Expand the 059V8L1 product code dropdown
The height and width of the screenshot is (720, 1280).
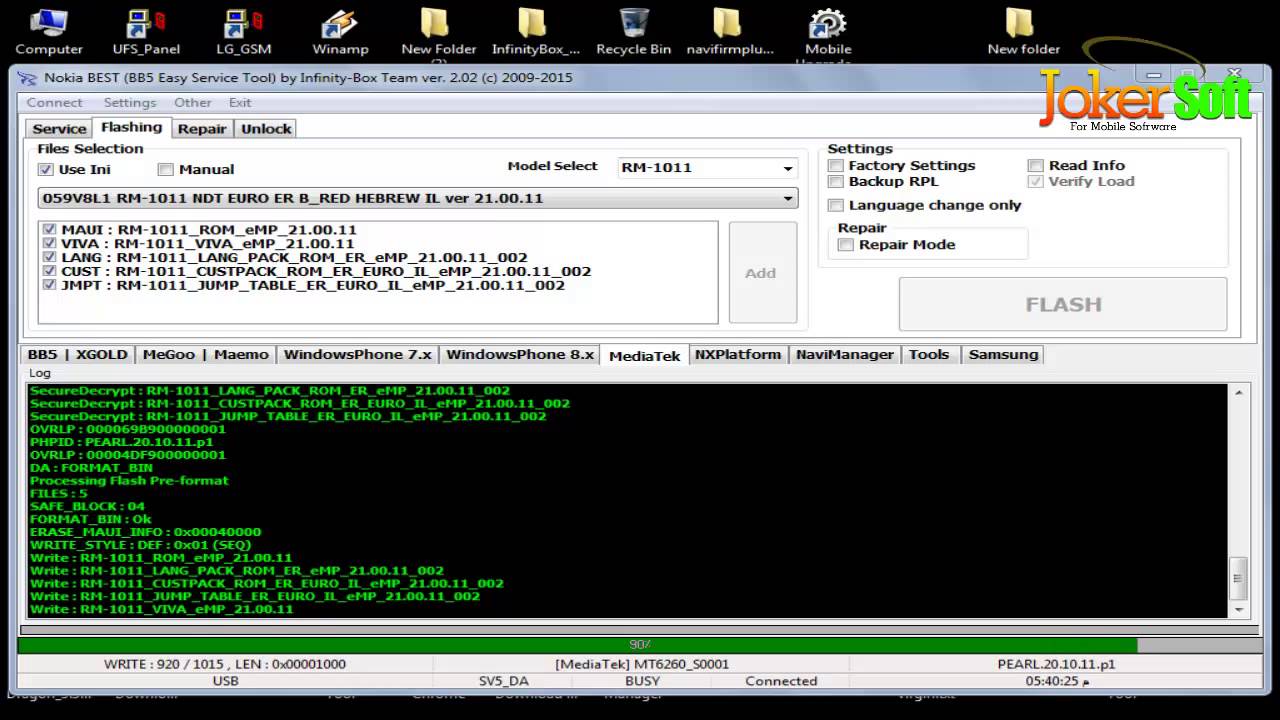click(x=418, y=198)
